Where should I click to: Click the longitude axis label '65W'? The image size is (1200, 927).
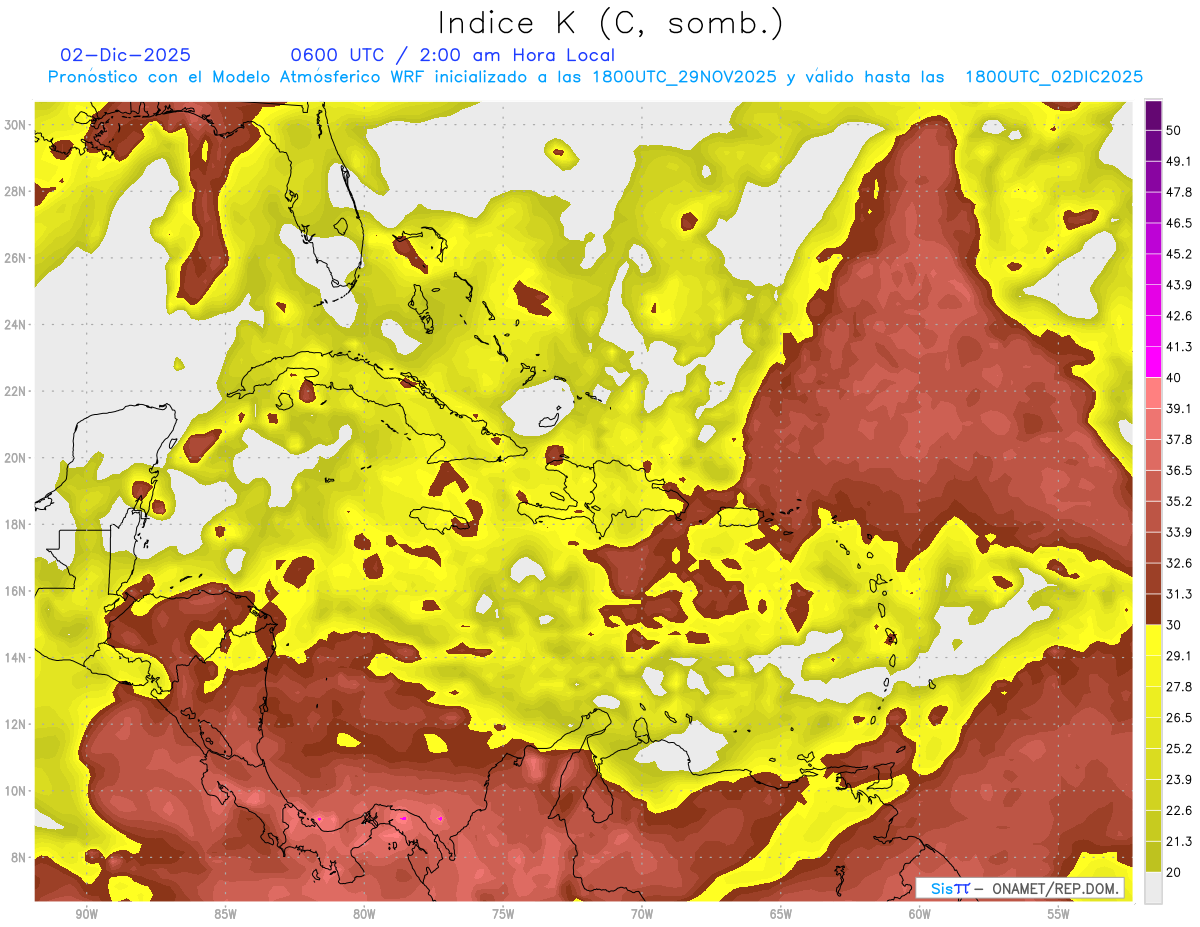781,914
